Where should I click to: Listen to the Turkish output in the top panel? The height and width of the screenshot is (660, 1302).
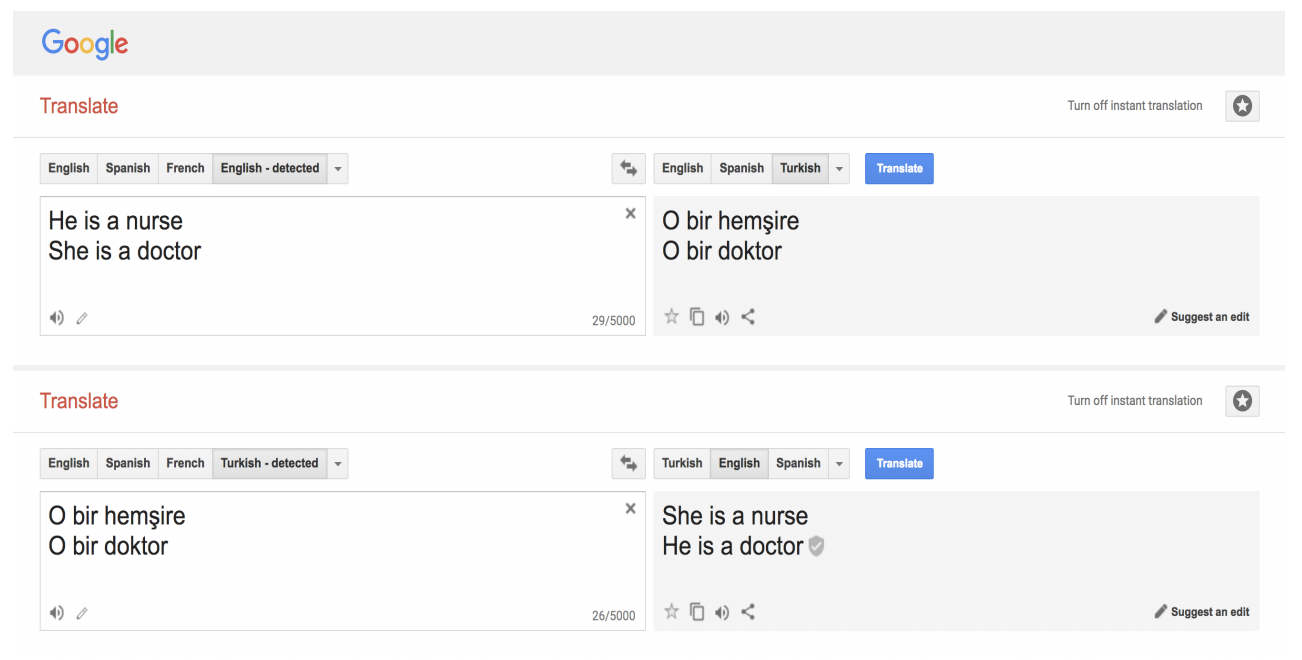722,317
